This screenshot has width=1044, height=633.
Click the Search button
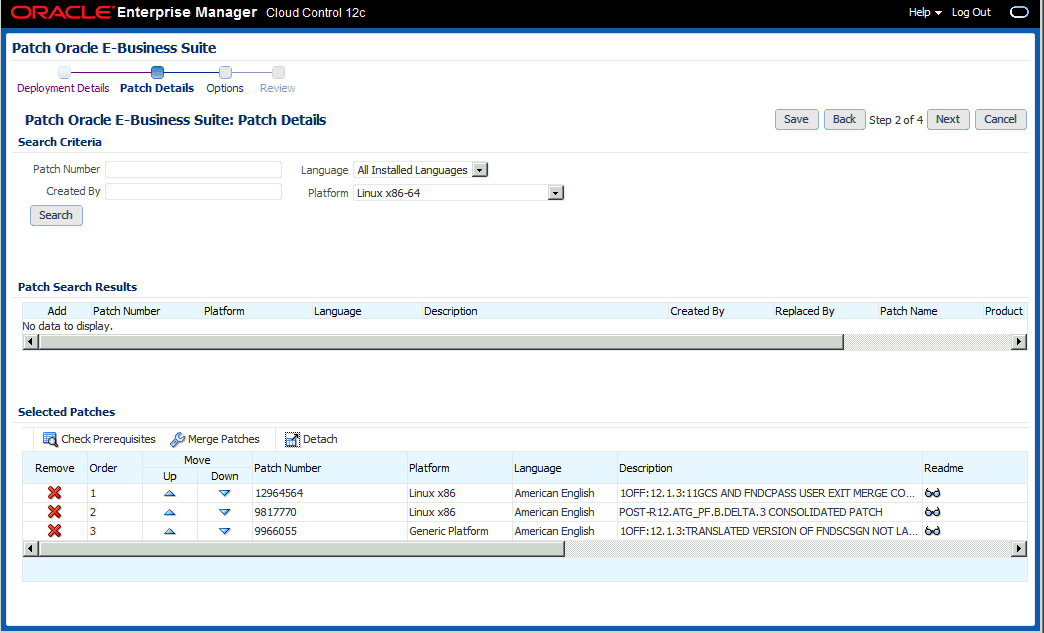56,215
